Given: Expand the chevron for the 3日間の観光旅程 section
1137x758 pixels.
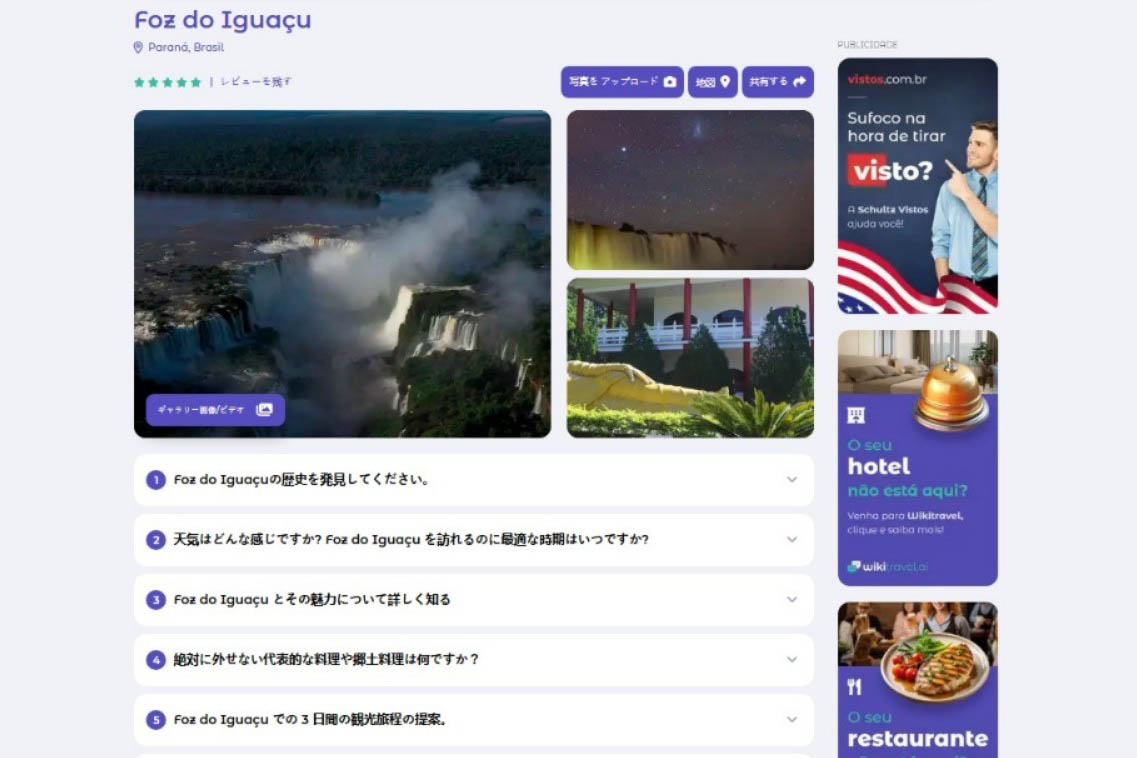Looking at the screenshot, I should [792, 720].
